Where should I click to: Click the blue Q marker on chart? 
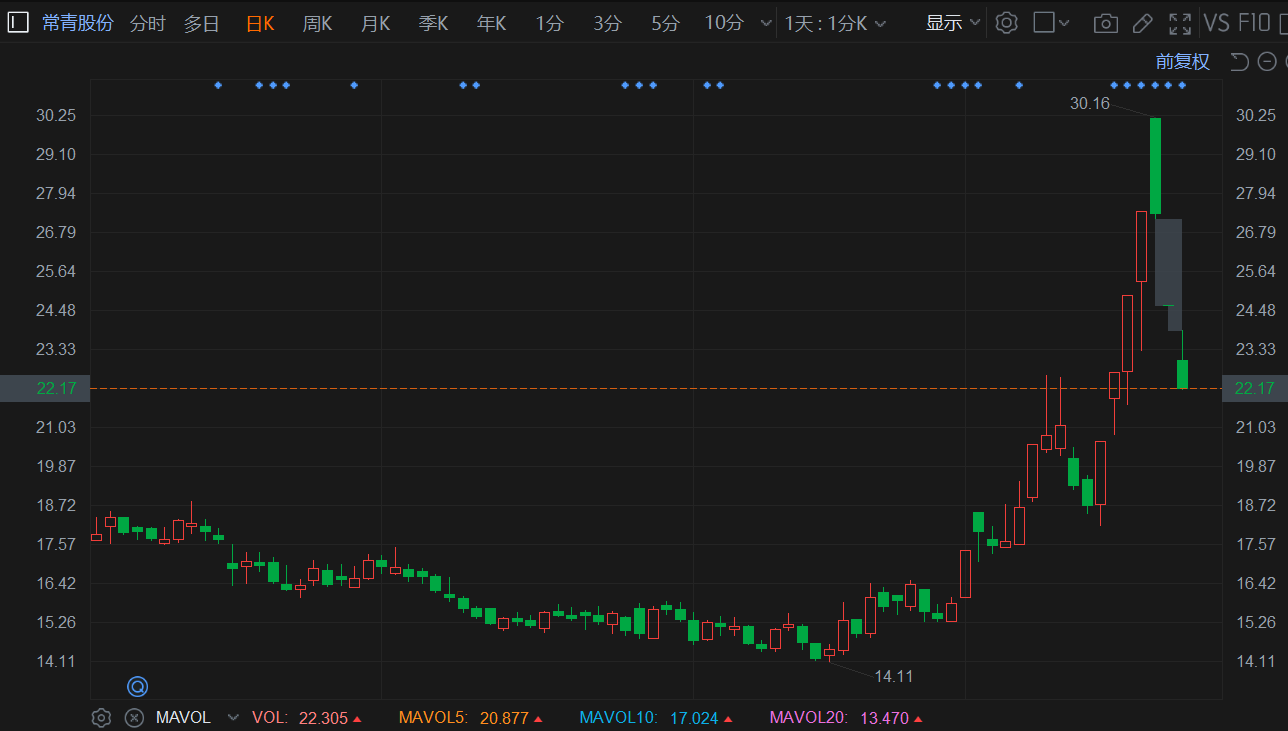pyautogui.click(x=137, y=686)
